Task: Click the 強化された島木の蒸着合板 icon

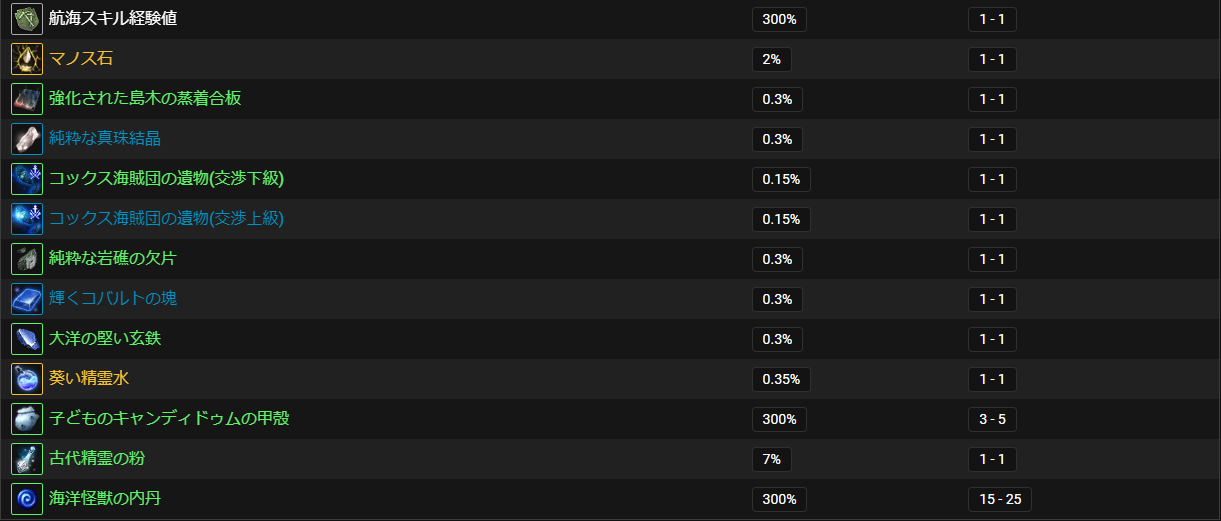Action: 27,99
